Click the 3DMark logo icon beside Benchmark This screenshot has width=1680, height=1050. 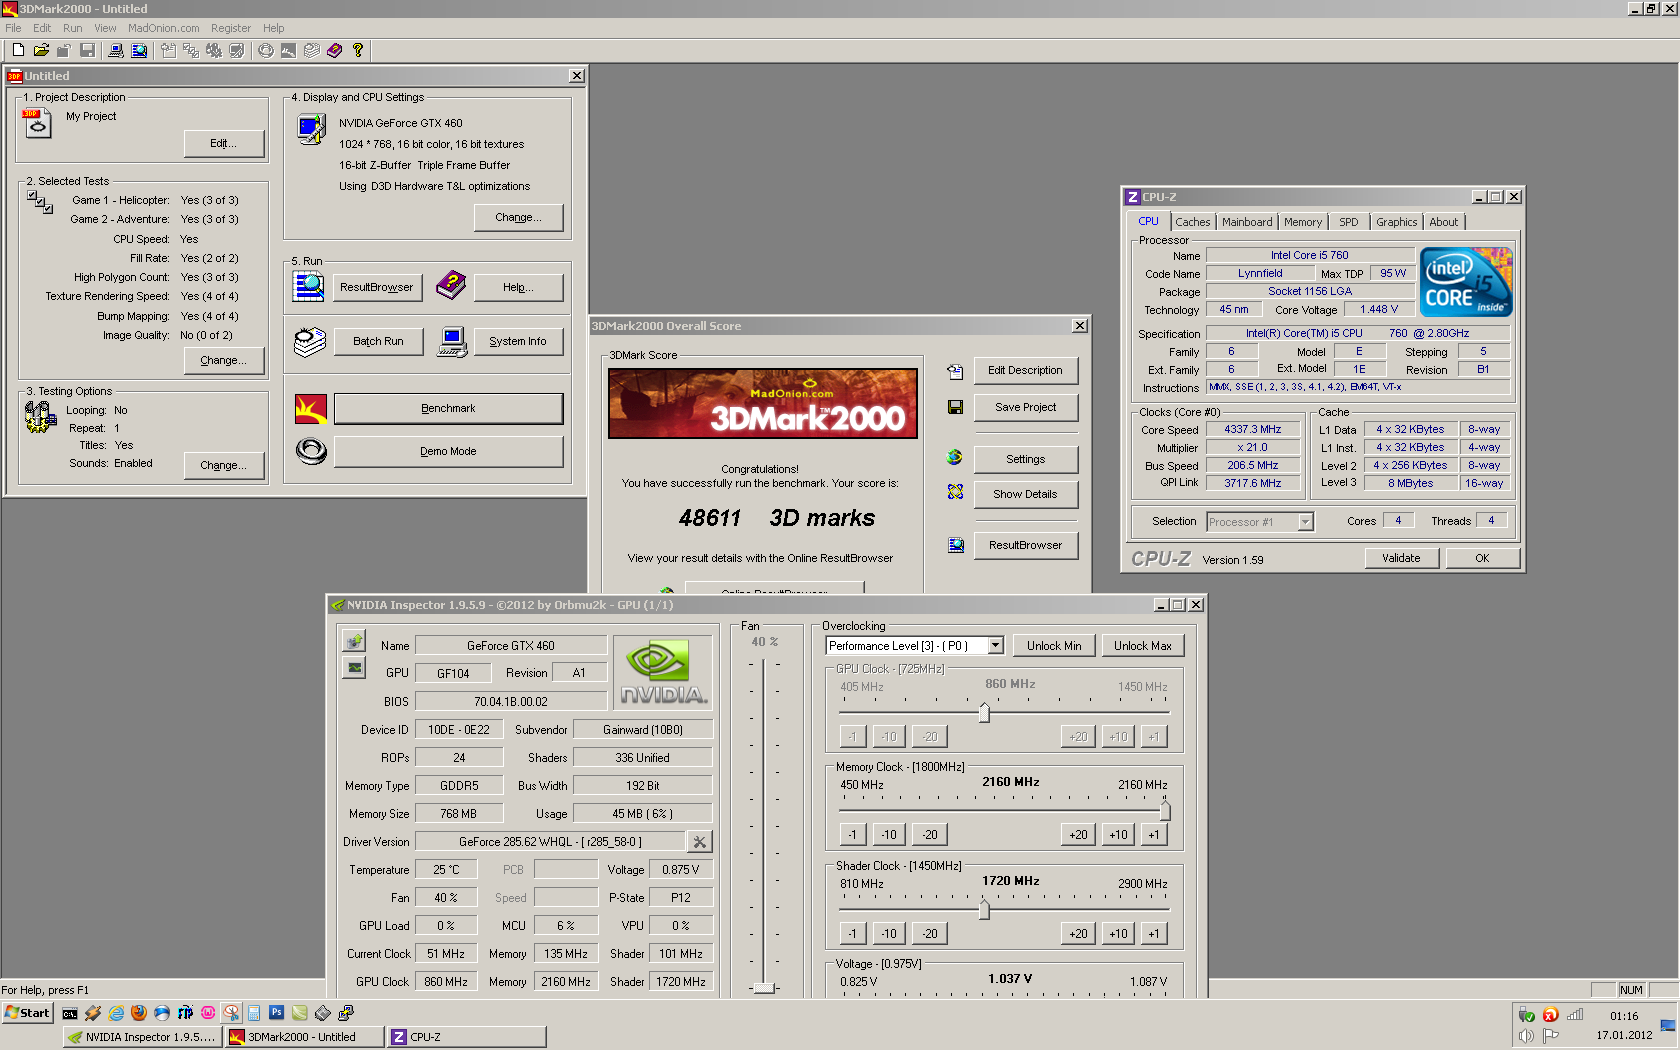pyautogui.click(x=311, y=408)
